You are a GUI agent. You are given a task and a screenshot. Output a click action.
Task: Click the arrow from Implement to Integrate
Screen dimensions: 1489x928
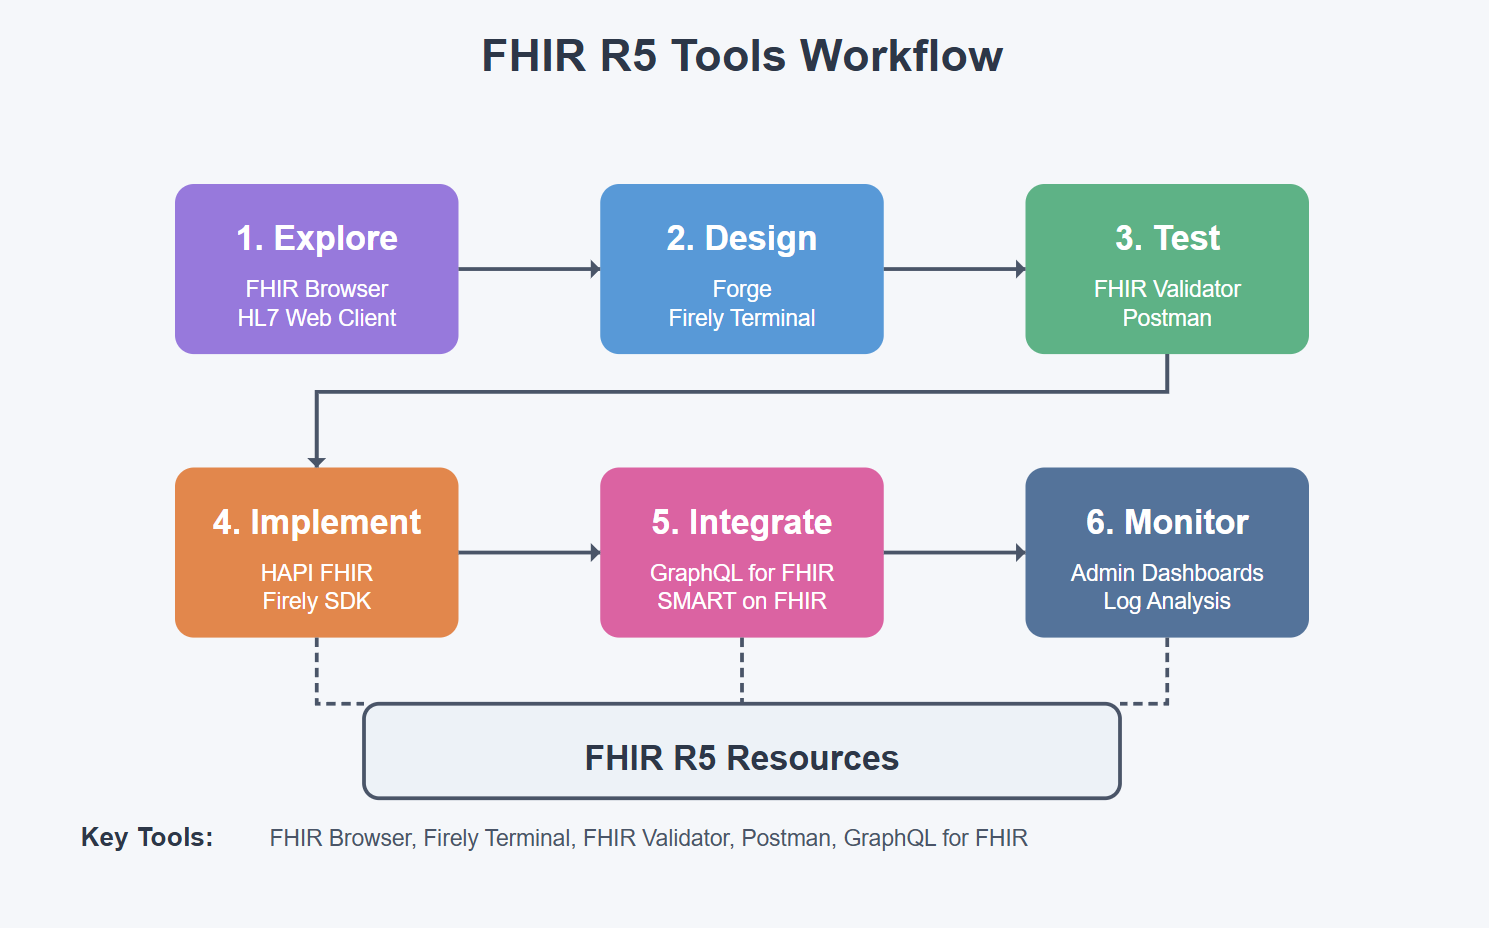529,552
